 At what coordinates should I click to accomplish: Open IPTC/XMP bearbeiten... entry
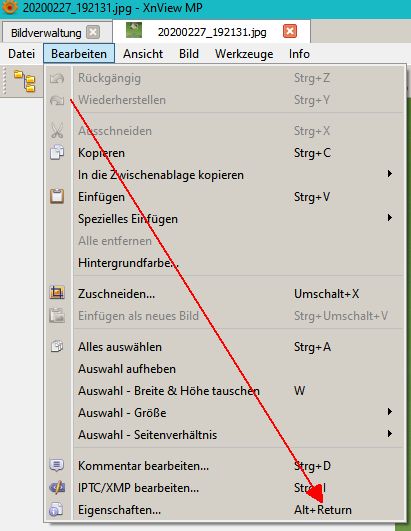pyautogui.click(x=225, y=488)
